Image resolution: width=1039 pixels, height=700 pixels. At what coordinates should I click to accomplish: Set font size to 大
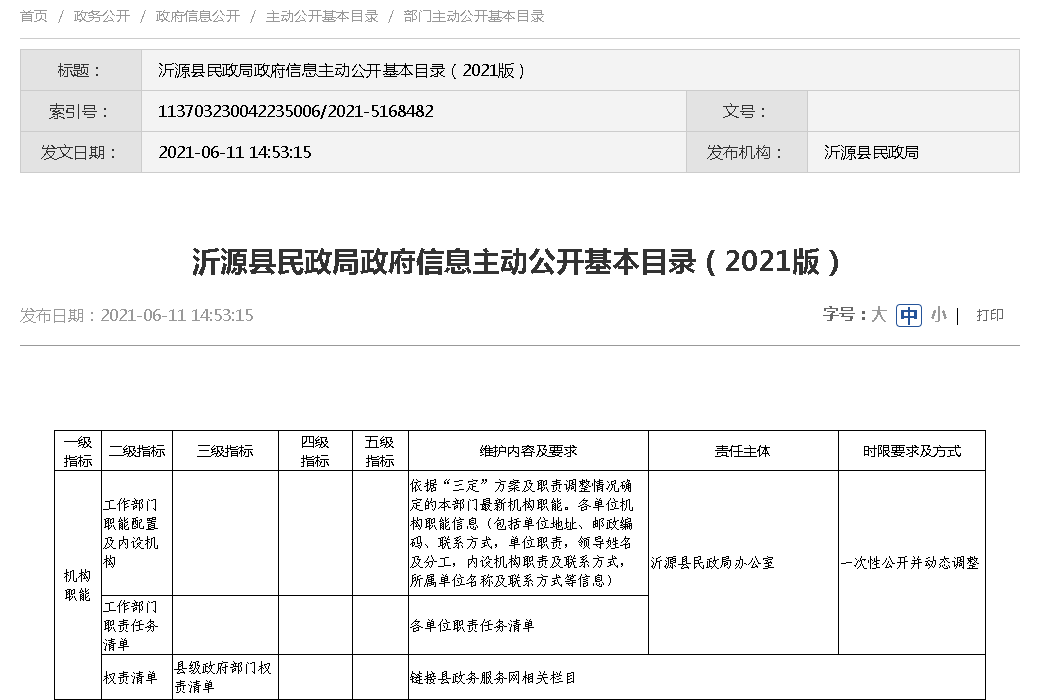[x=878, y=315]
